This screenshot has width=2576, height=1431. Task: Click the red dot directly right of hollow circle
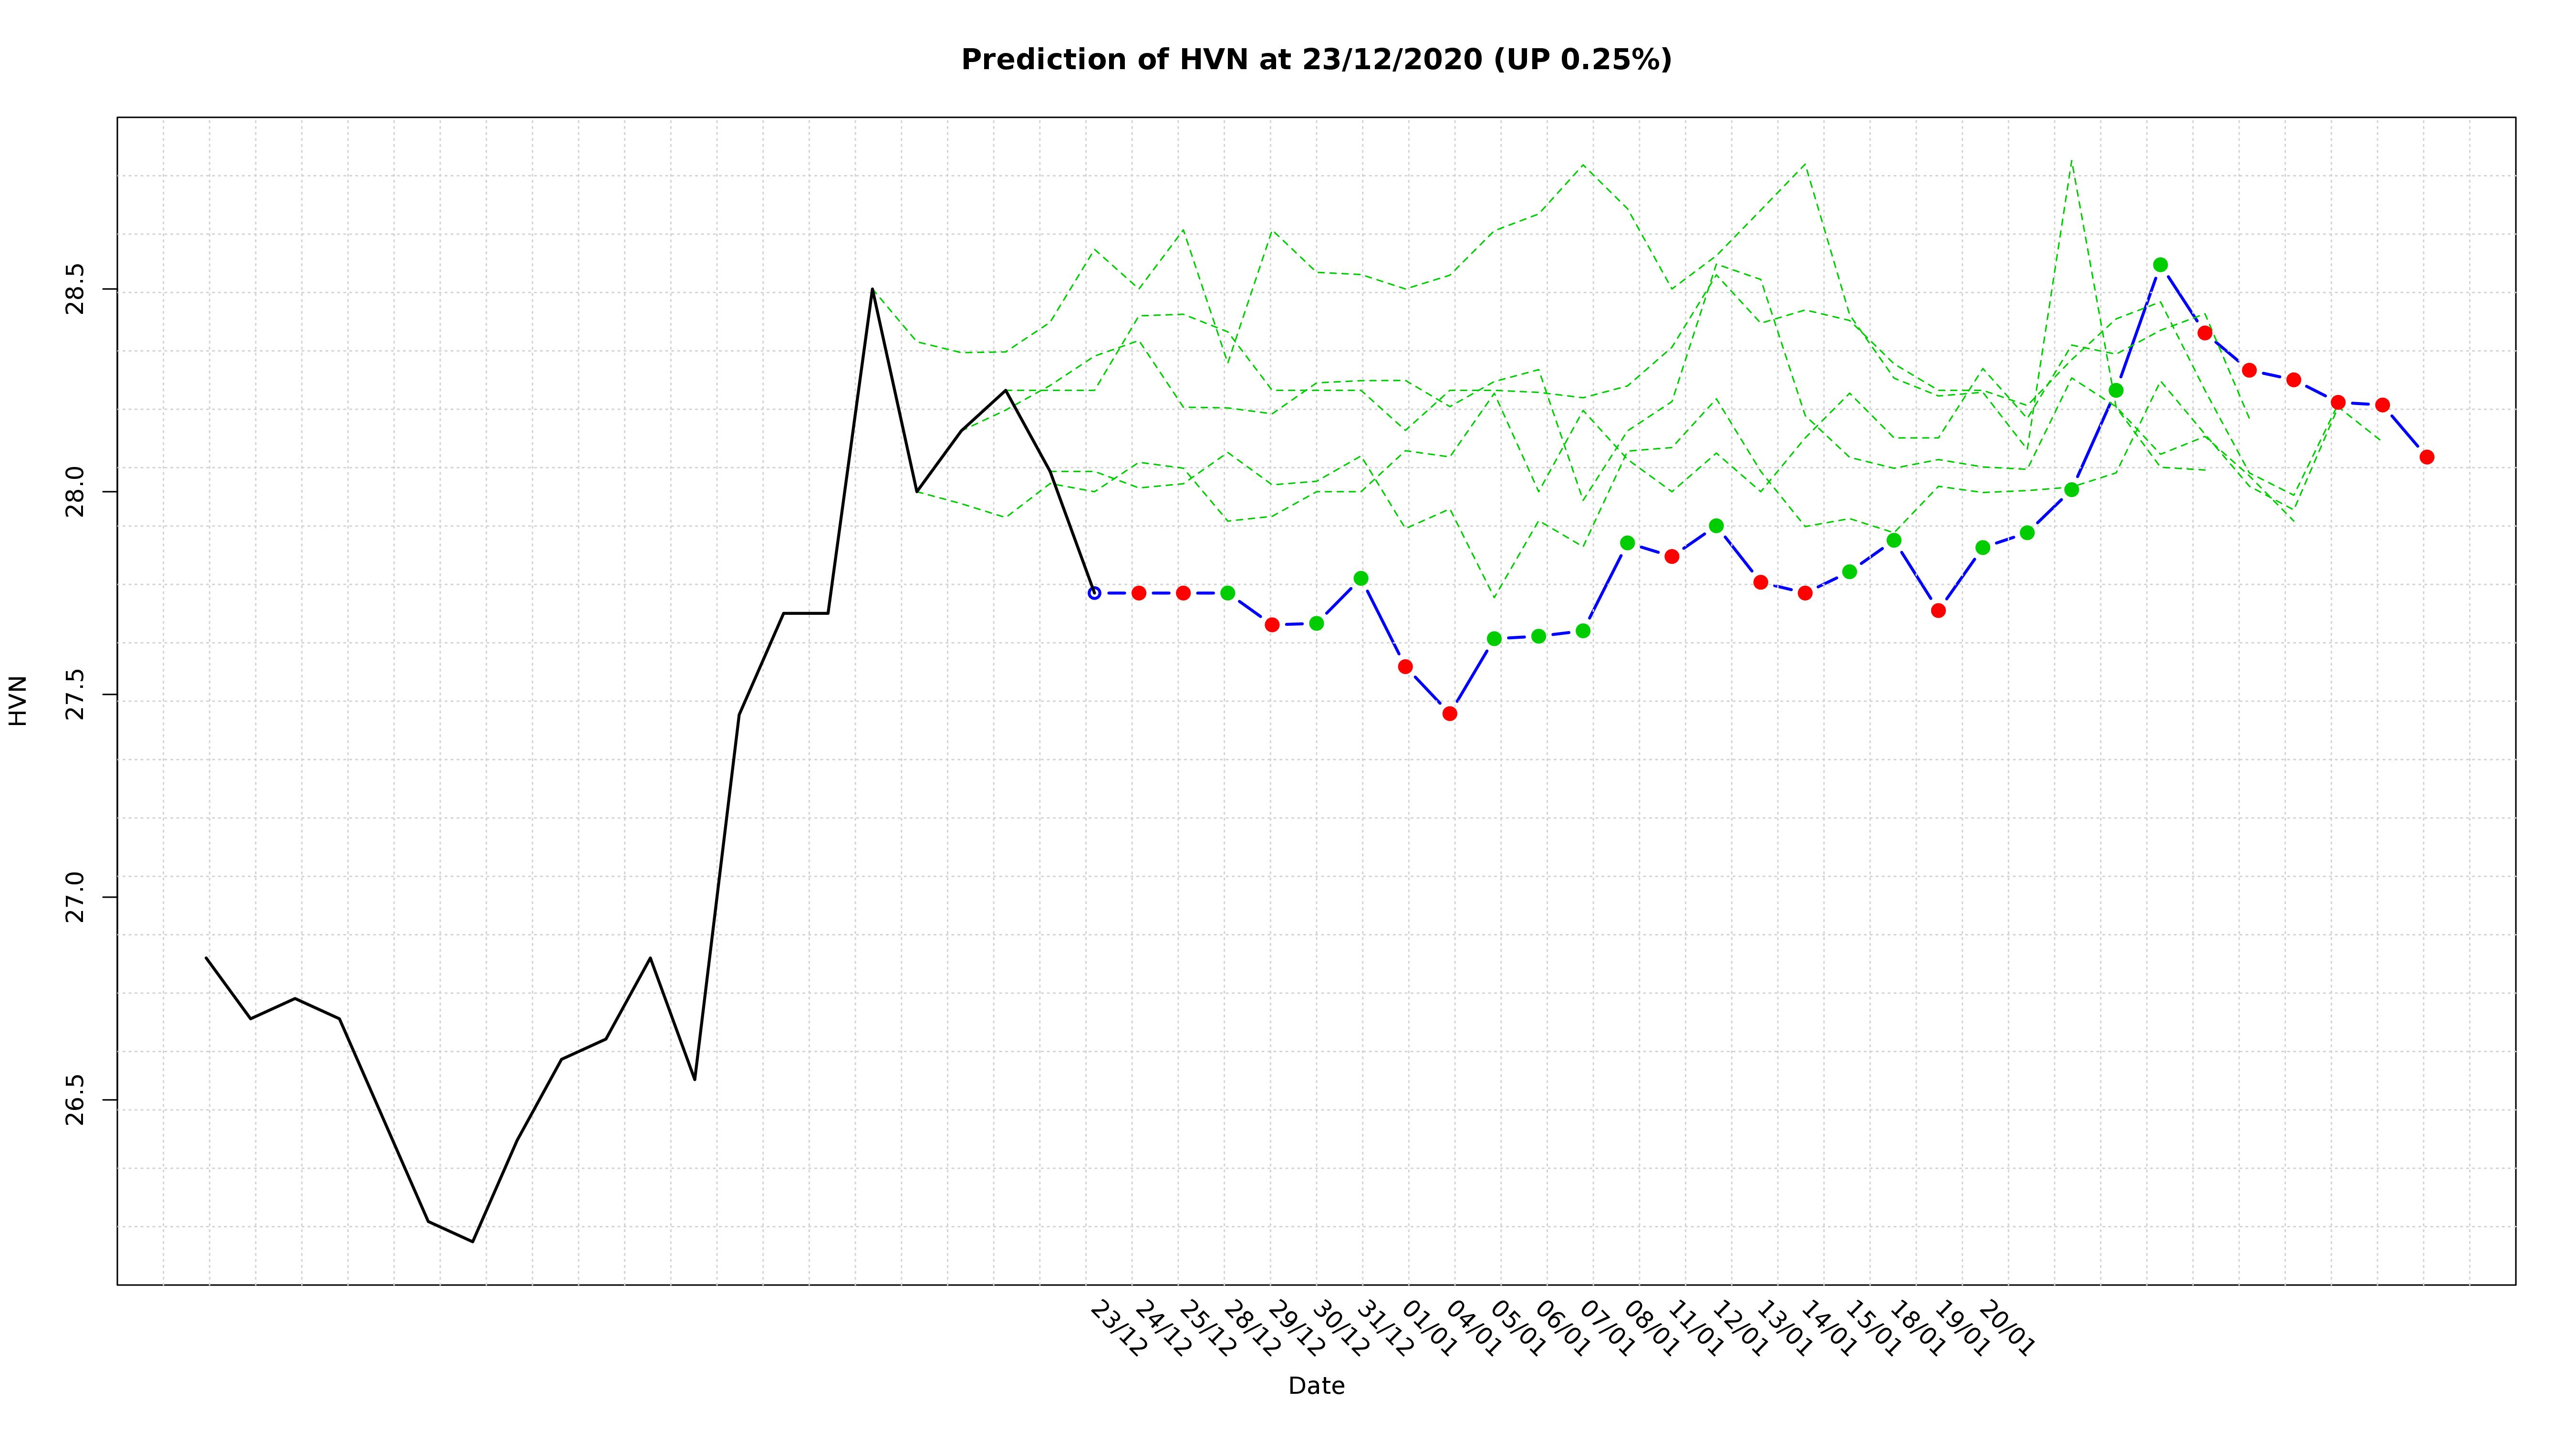tap(1138, 593)
